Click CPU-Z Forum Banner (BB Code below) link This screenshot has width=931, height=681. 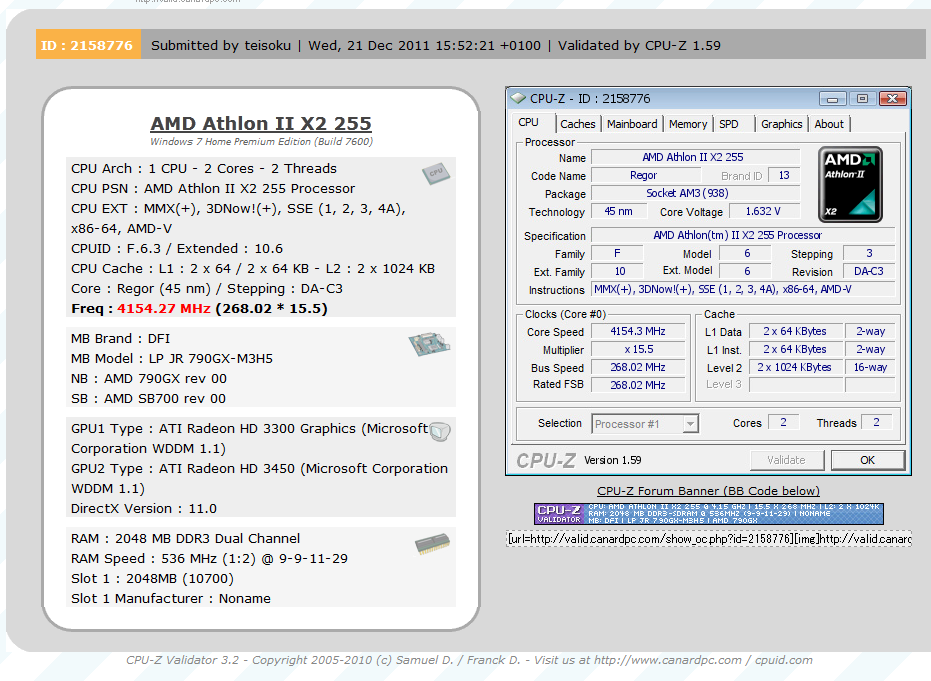pos(708,491)
